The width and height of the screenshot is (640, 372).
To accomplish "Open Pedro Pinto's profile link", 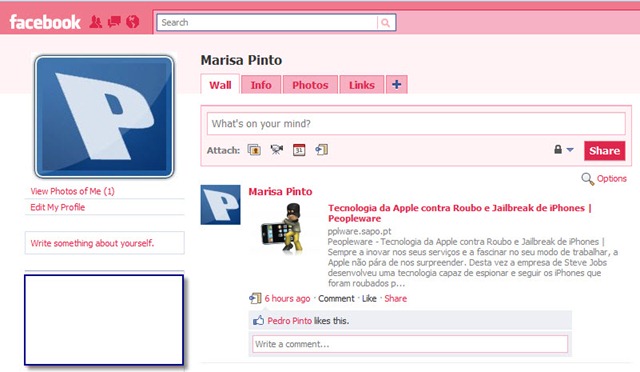I will coord(289,321).
